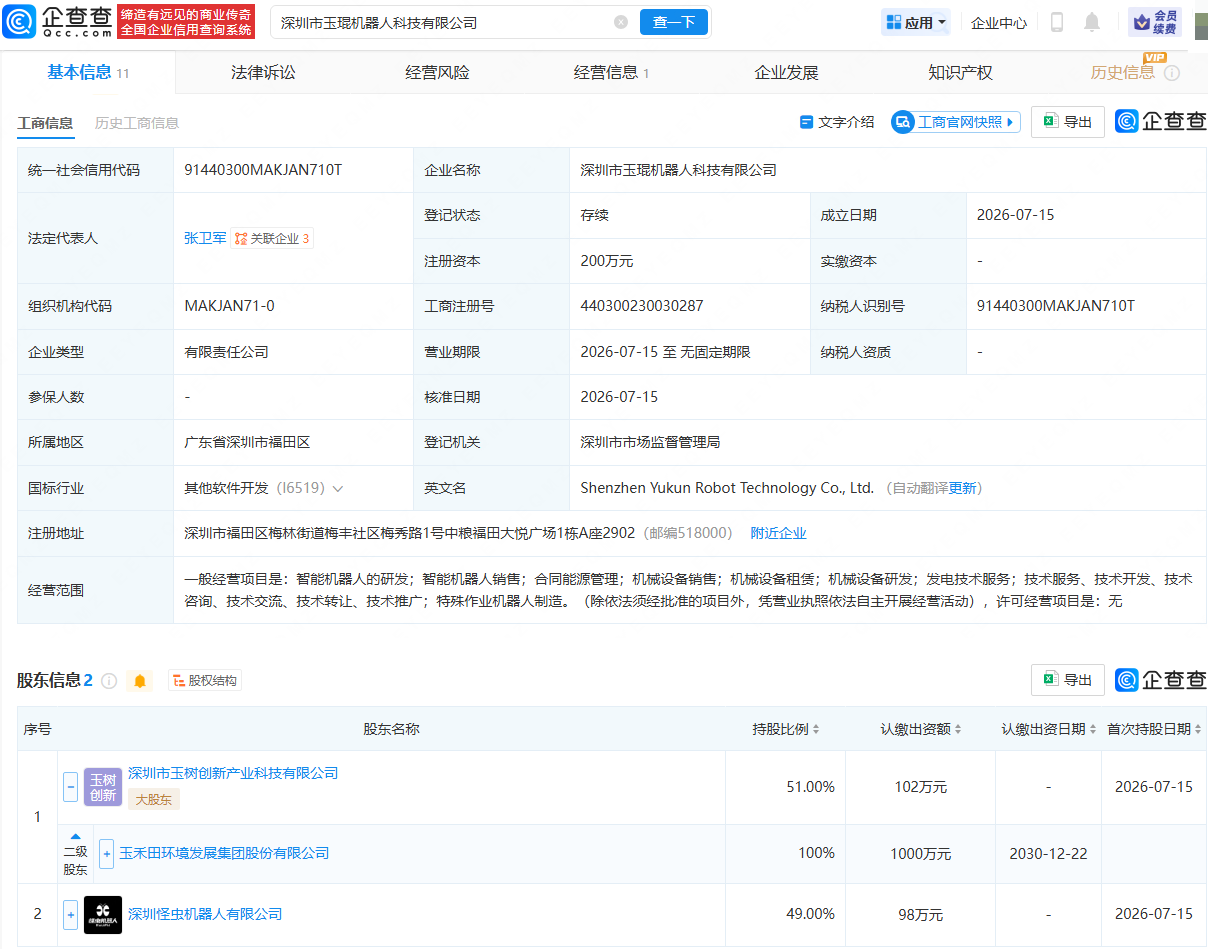The image size is (1208, 949).
Task: Click the 附近企业 link
Action: pos(779,534)
